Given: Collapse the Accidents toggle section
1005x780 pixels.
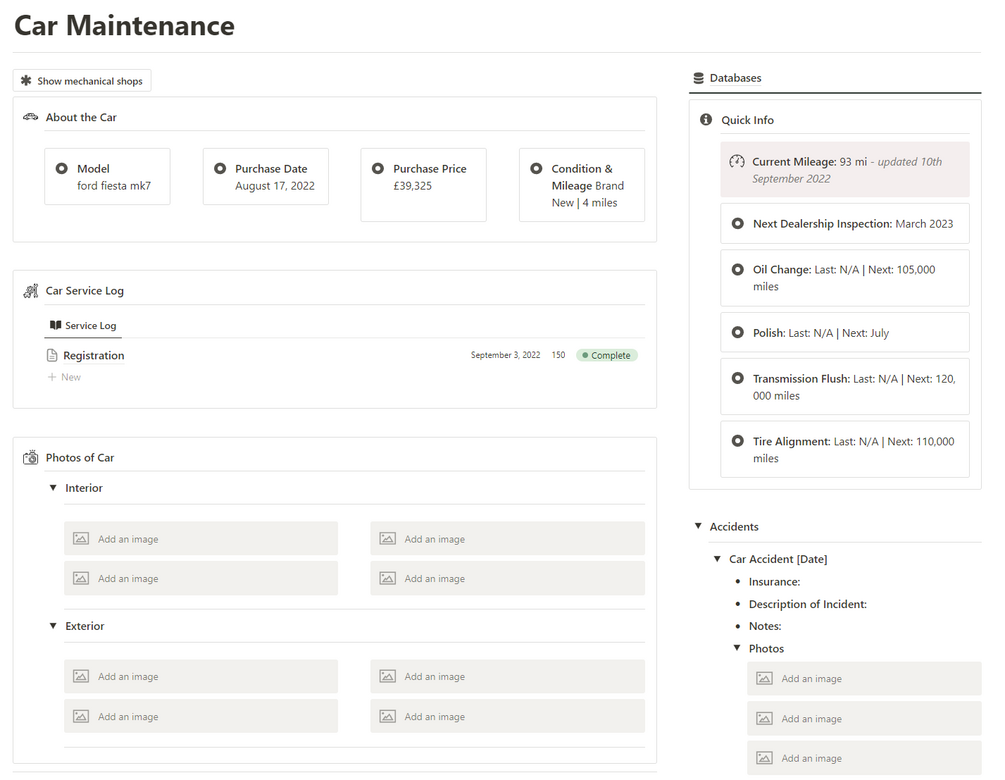Looking at the screenshot, I should point(698,527).
